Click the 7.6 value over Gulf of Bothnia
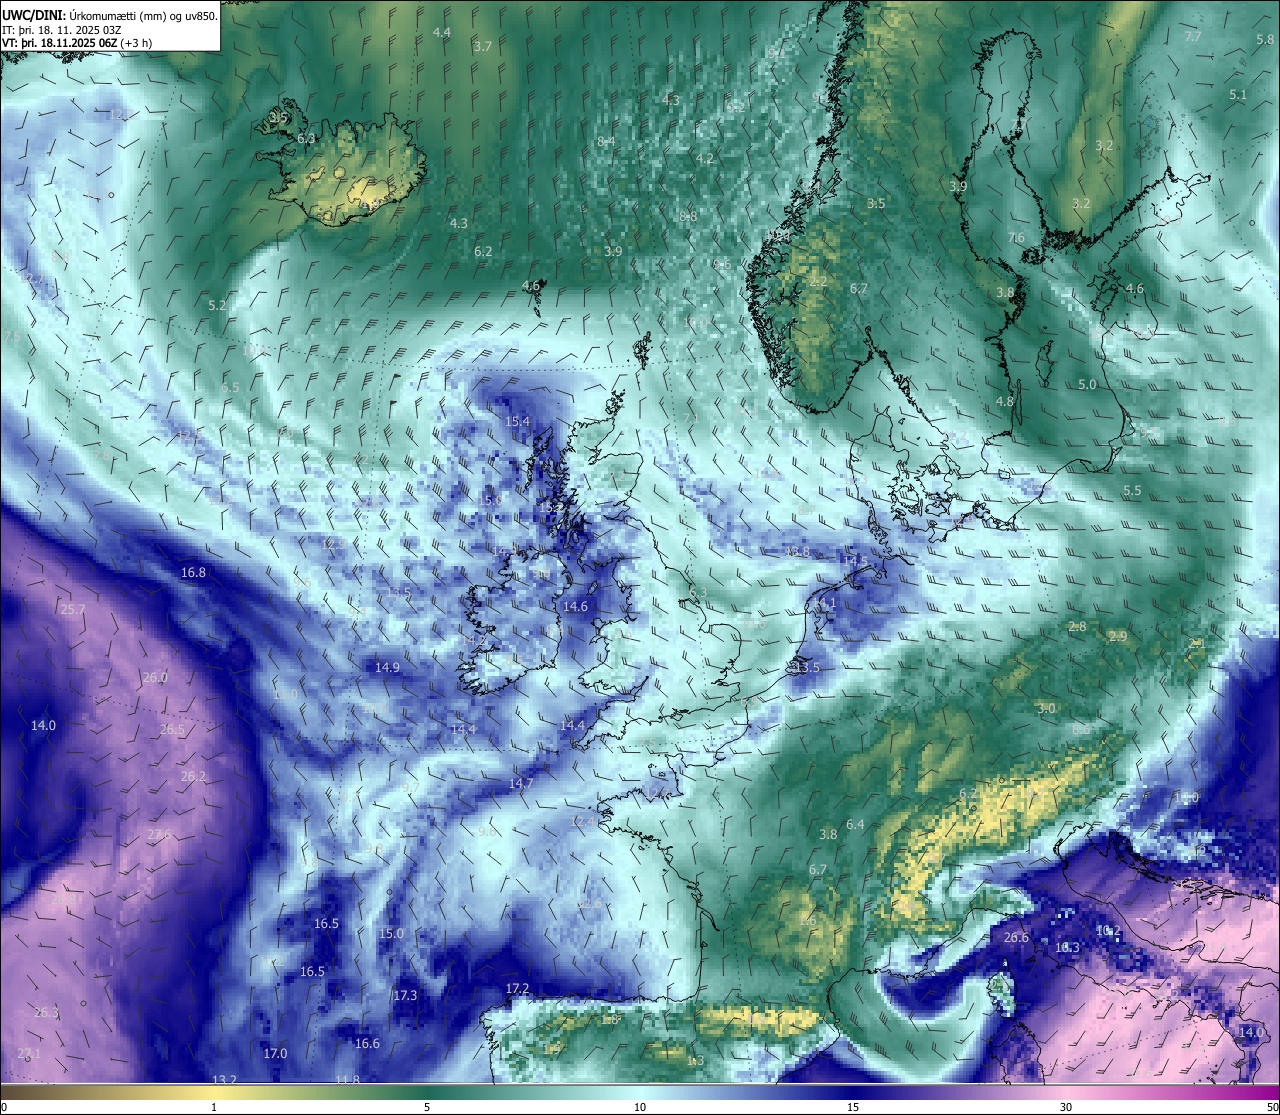1280x1115 pixels. click(x=1016, y=238)
